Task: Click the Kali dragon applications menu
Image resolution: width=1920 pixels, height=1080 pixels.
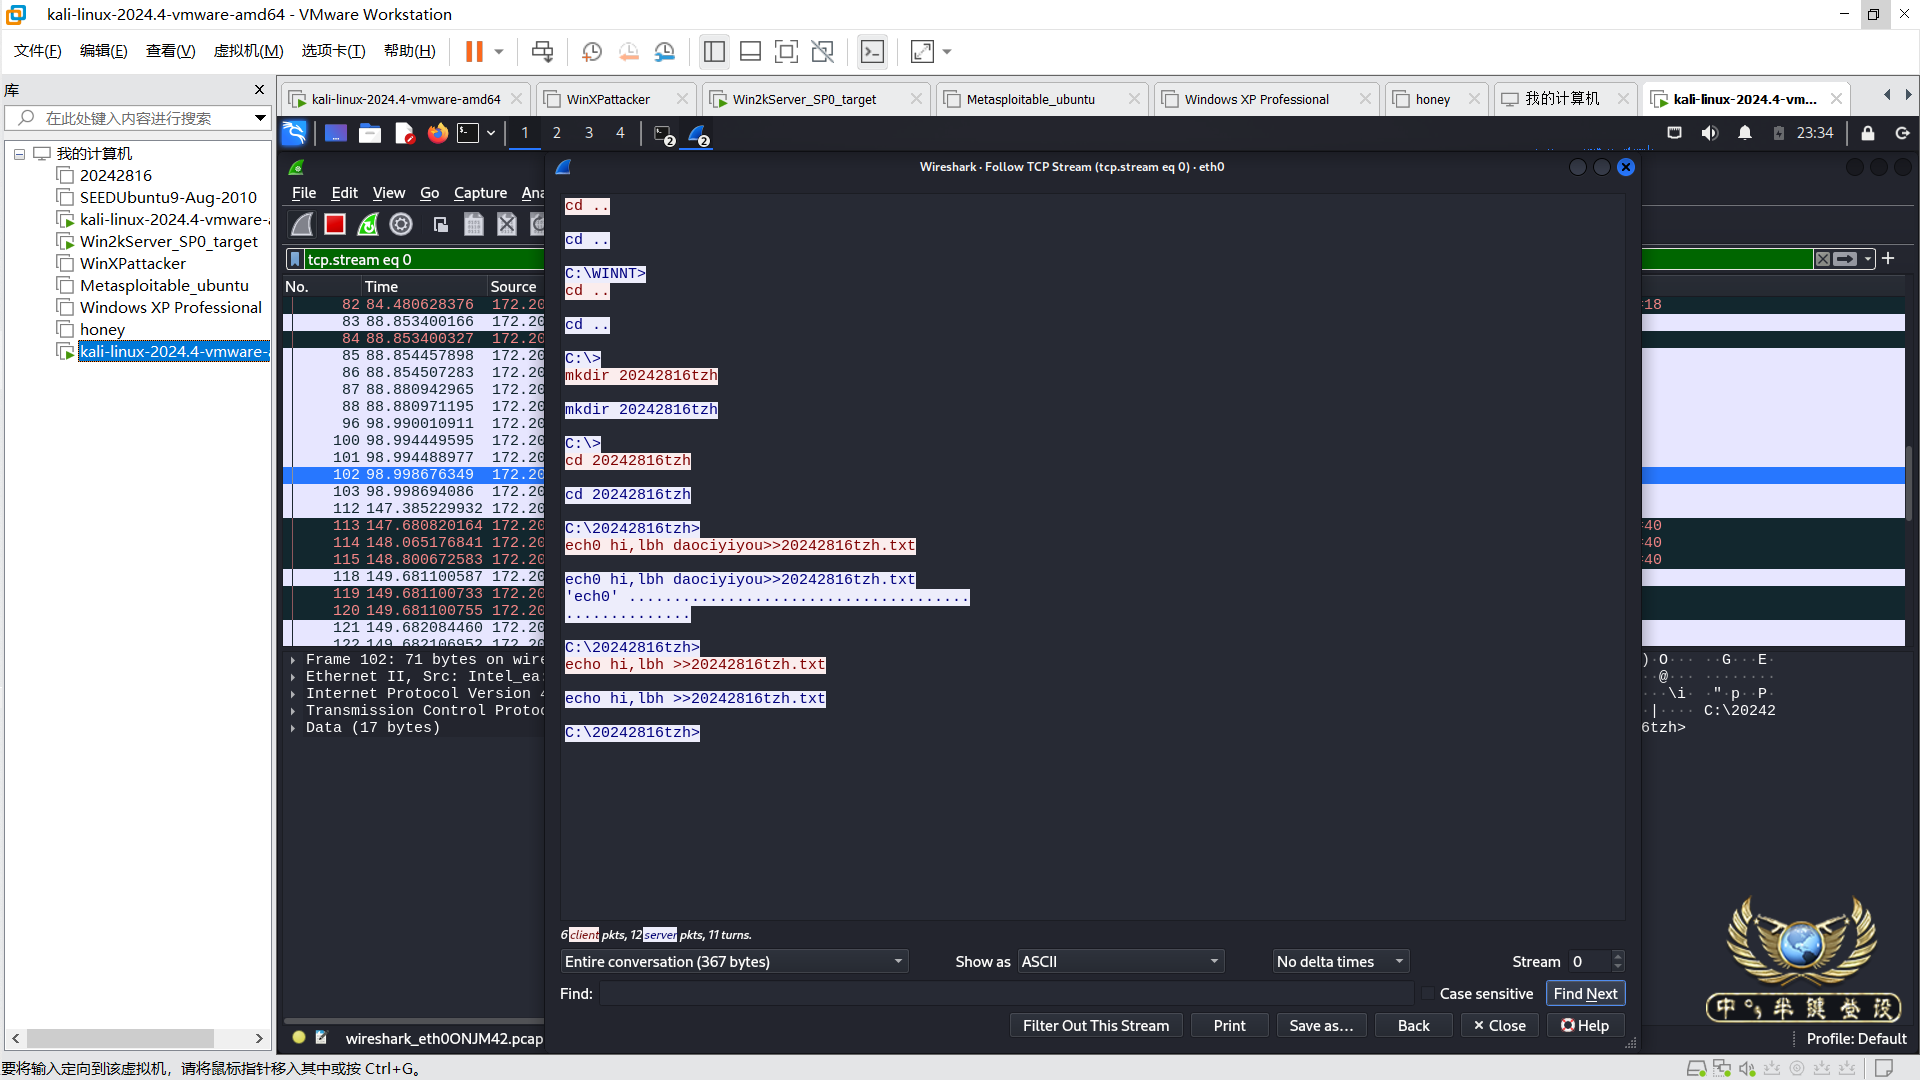Action: [x=294, y=133]
